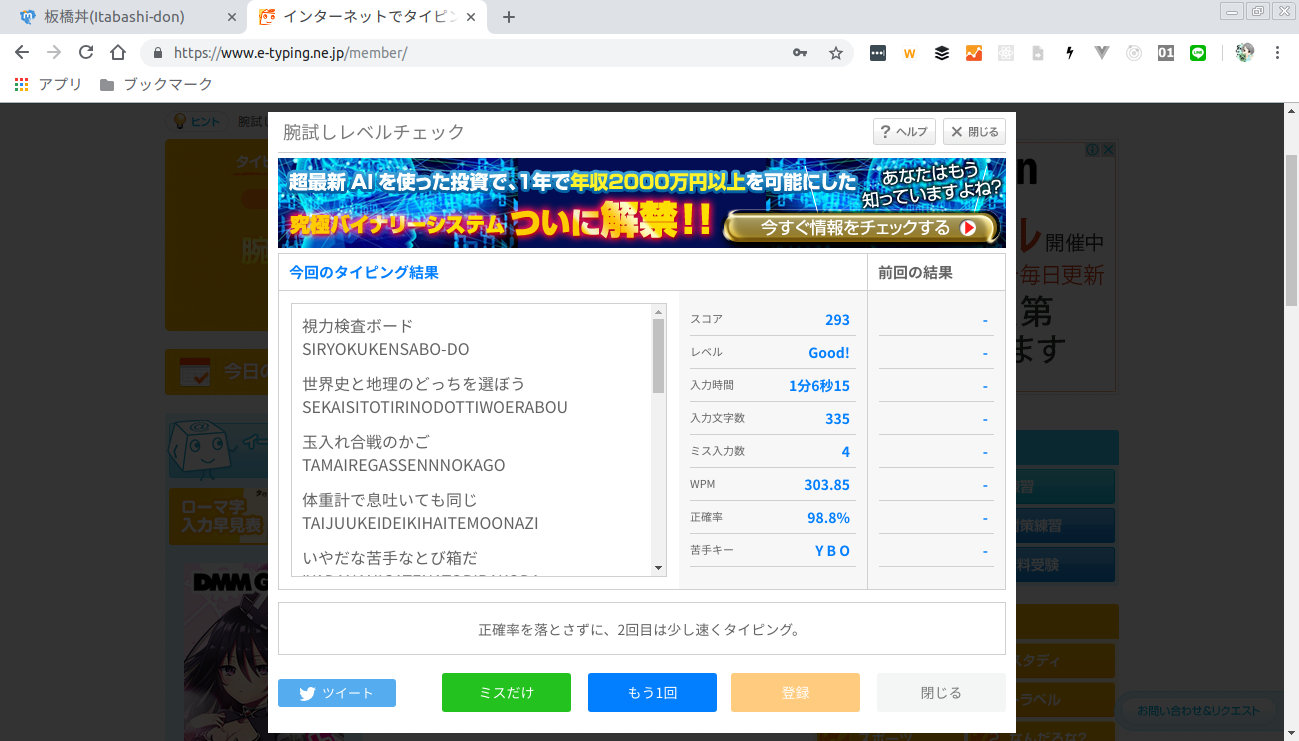Open a new browser tab

(x=509, y=17)
